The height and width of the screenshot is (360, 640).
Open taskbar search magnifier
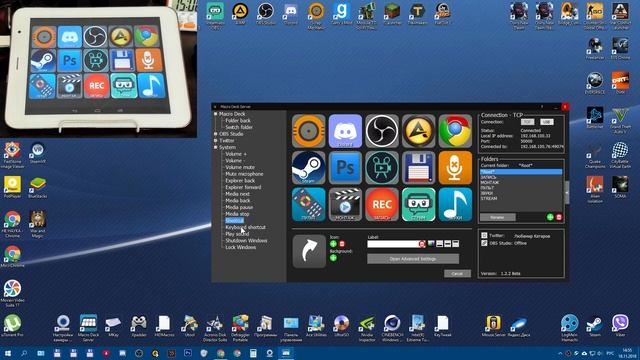[x=24, y=353]
